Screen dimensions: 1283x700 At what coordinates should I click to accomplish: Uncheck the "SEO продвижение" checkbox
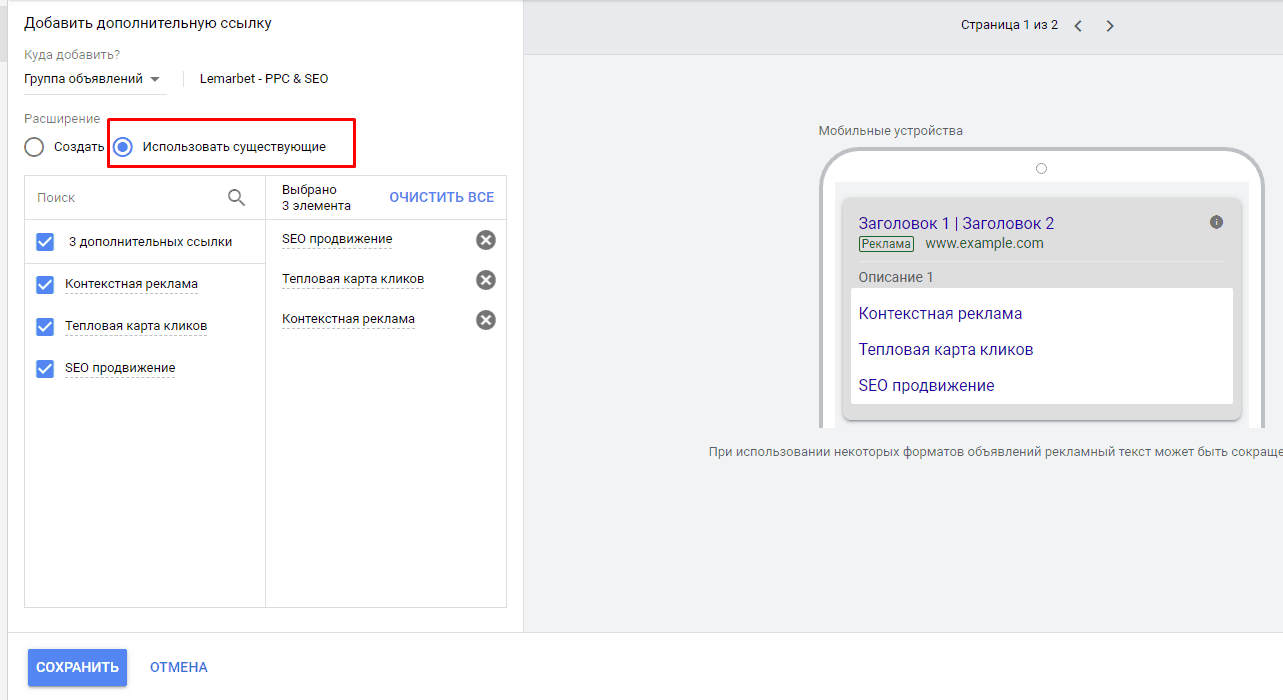[44, 368]
